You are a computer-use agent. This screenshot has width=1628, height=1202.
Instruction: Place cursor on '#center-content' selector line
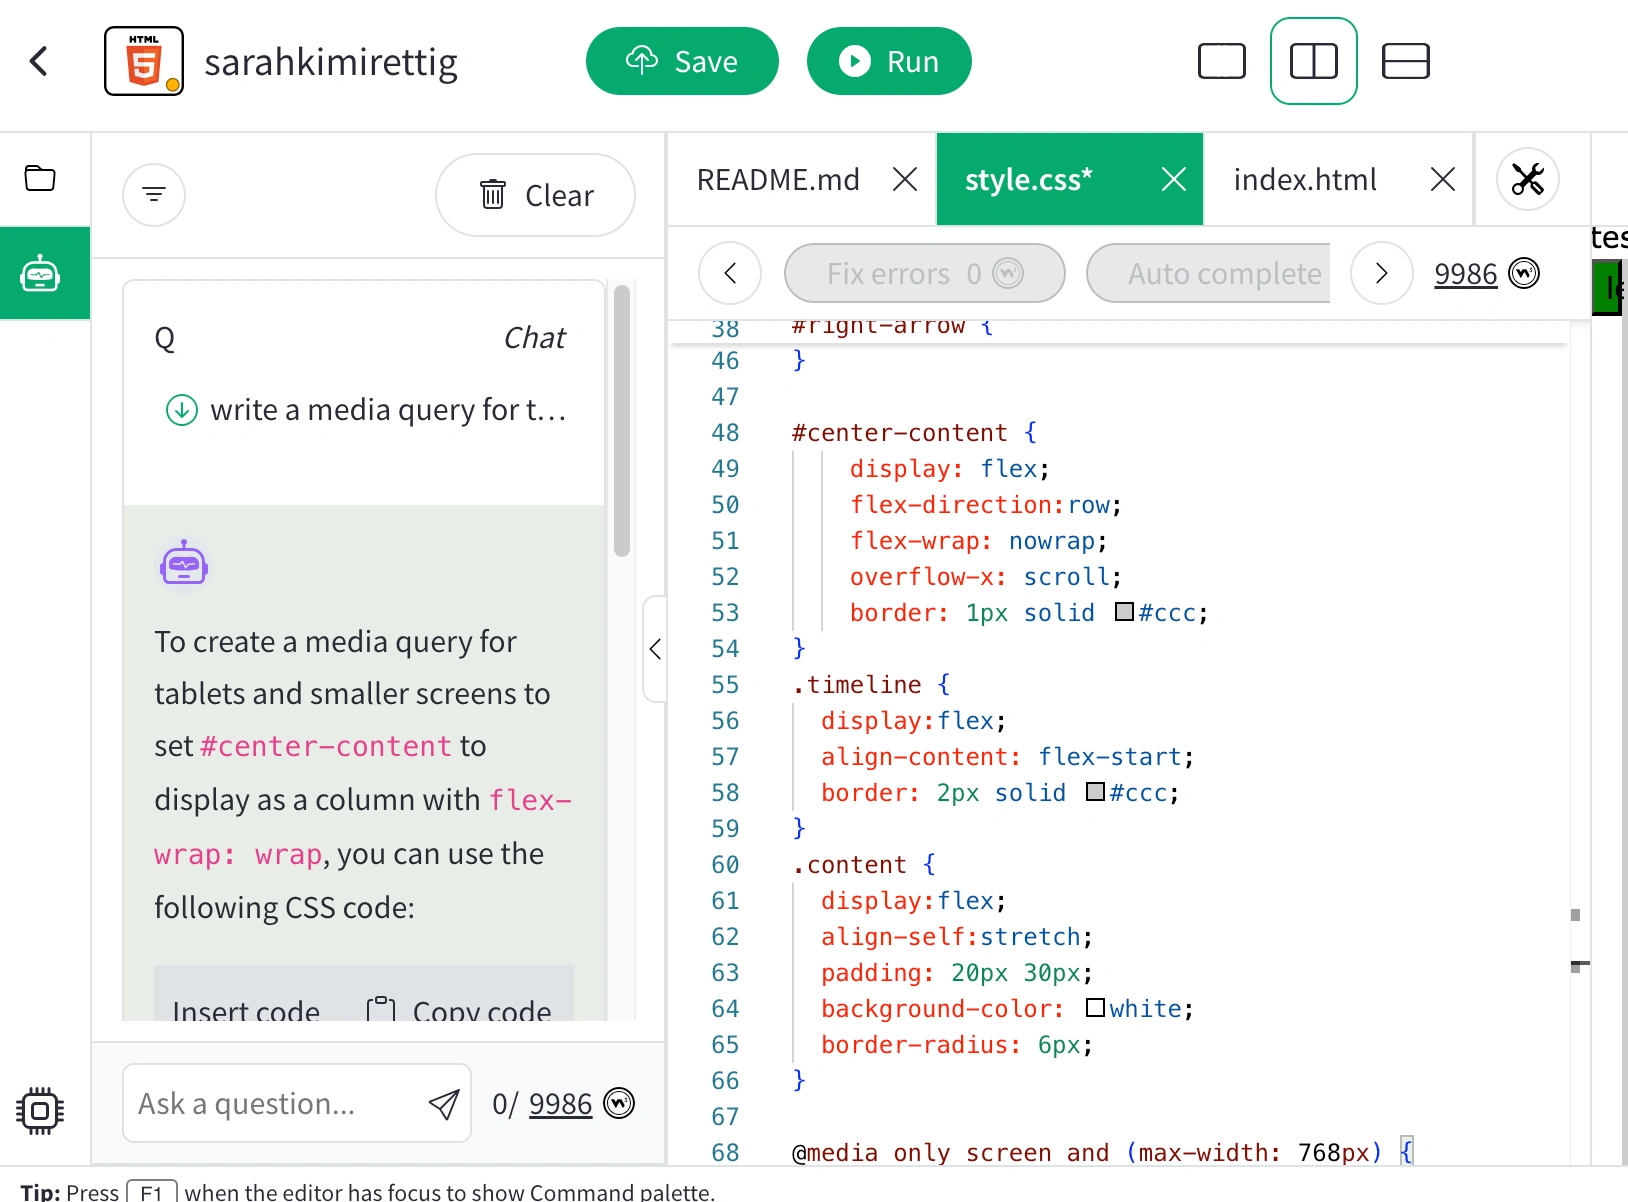(914, 433)
